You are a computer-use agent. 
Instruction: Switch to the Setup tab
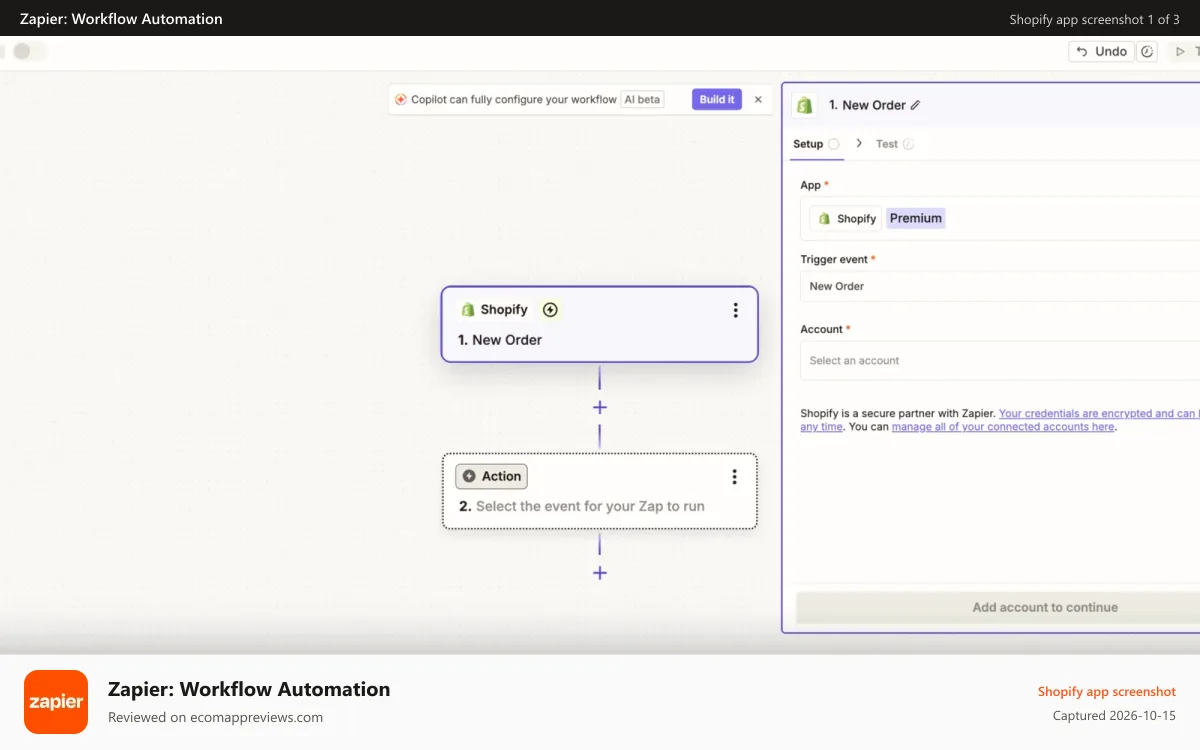(x=815, y=144)
